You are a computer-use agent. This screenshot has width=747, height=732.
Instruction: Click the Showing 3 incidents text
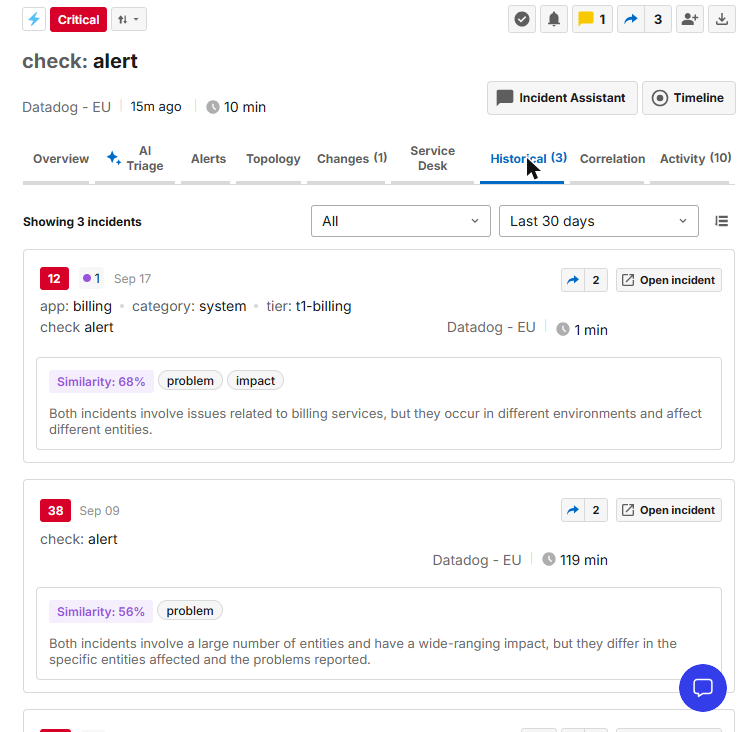82,222
